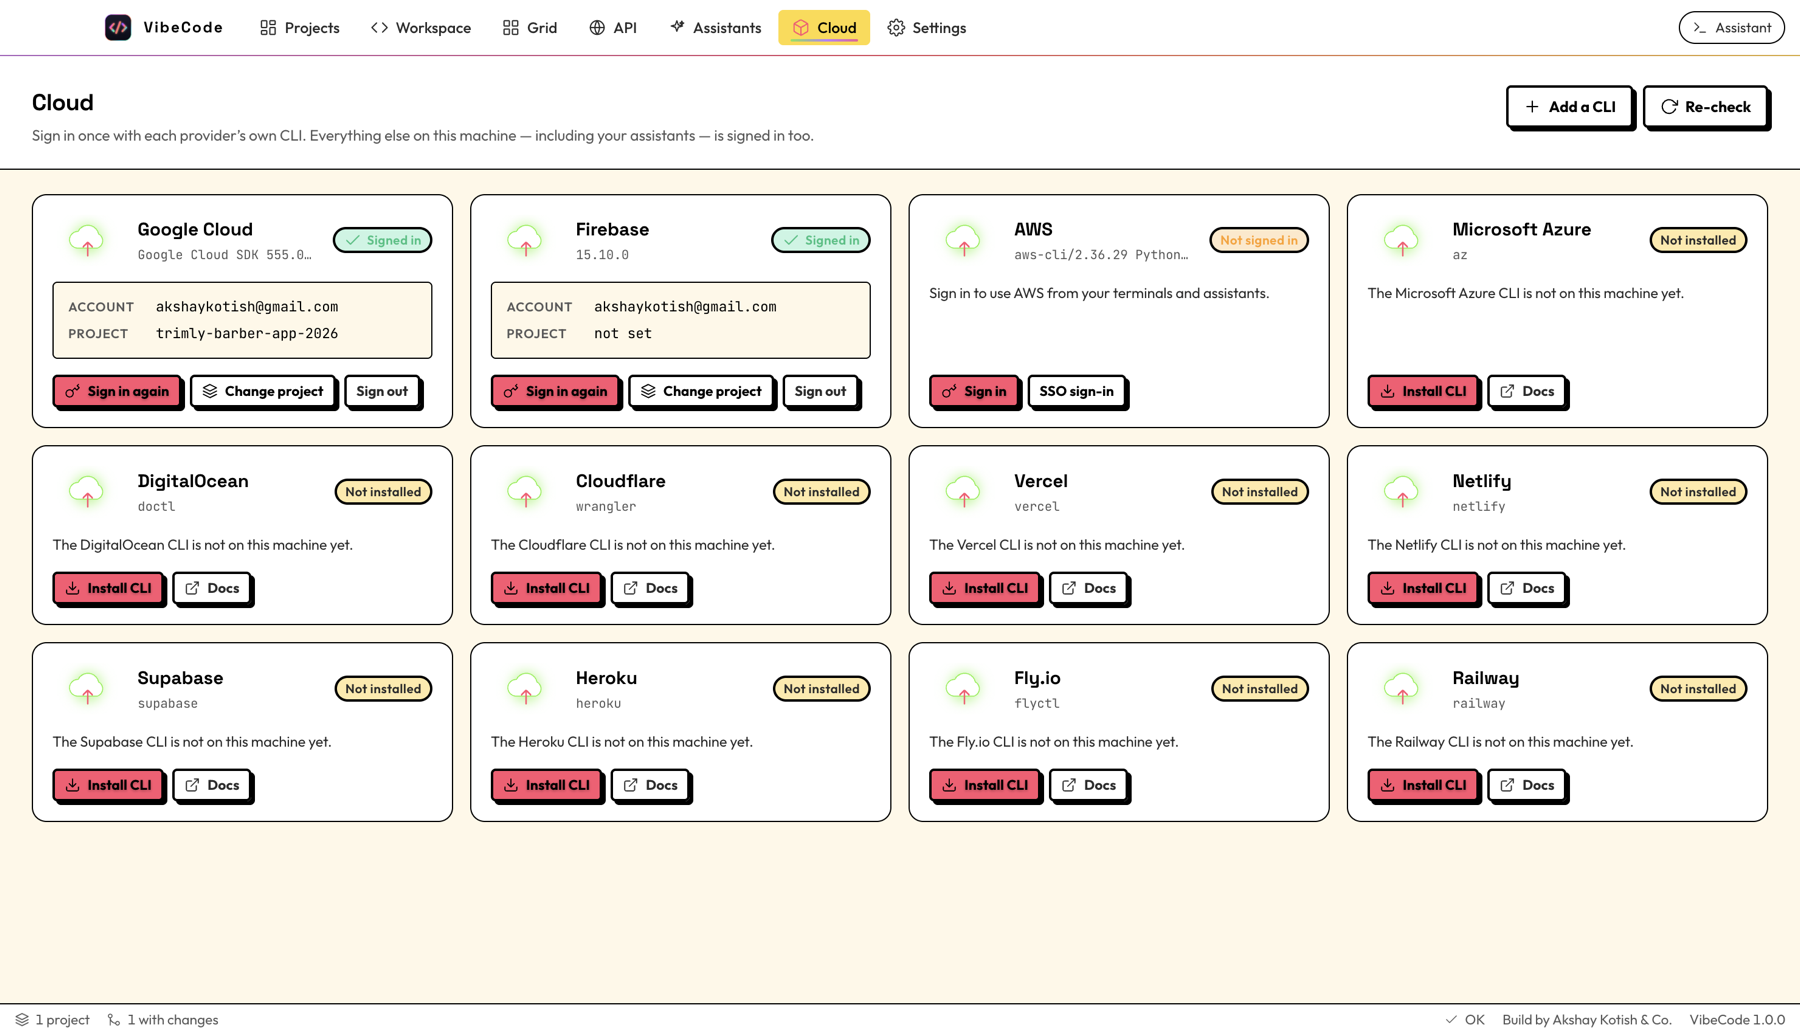1800x1035 pixels.
Task: Install the Railway CLI
Action: click(1422, 785)
